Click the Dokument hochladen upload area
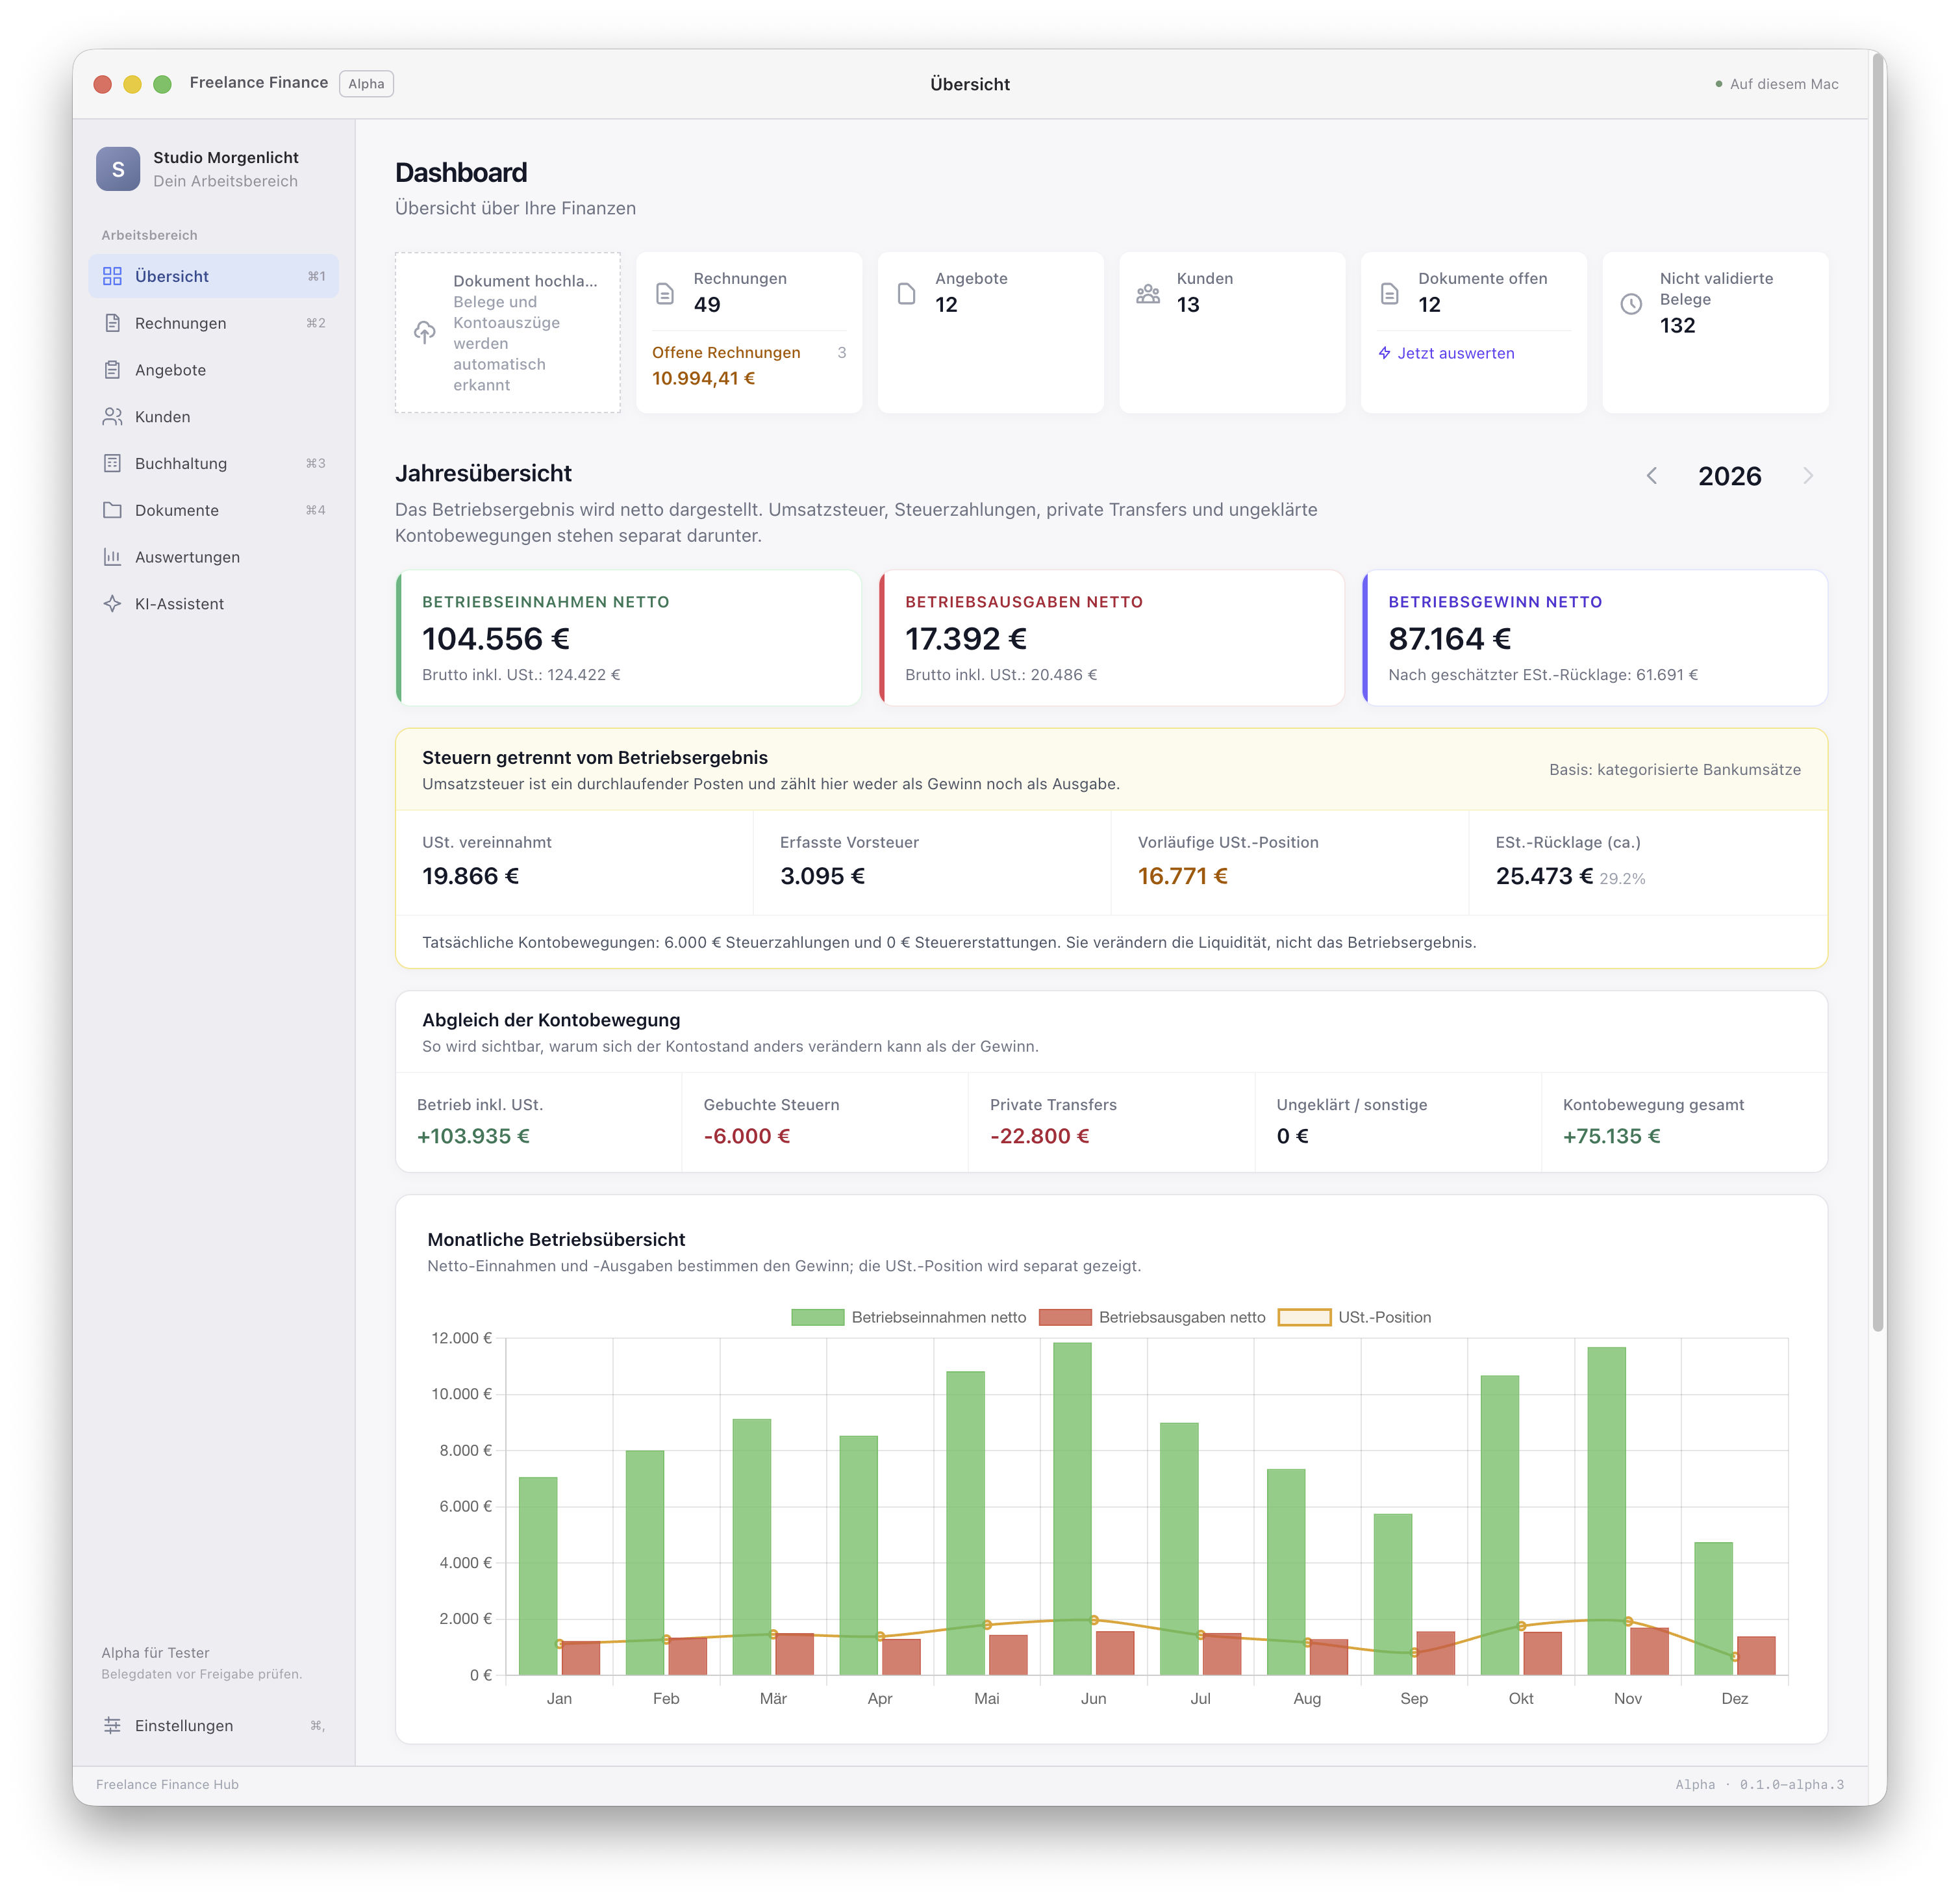 click(508, 332)
